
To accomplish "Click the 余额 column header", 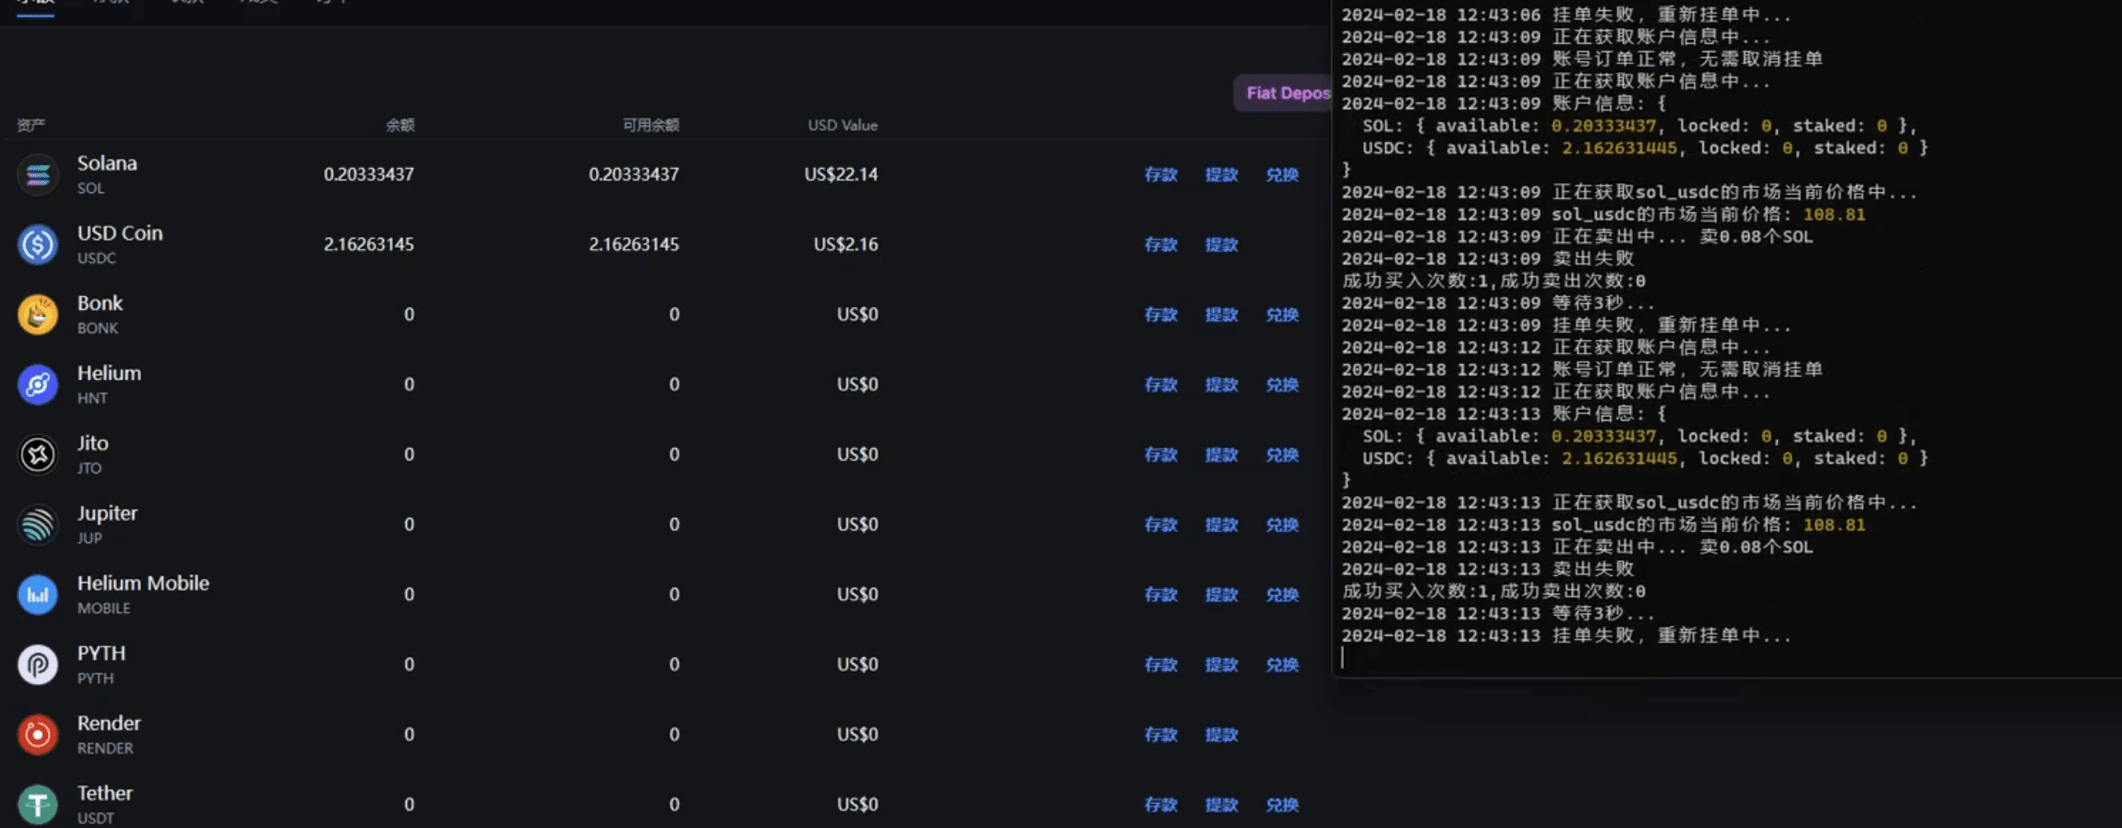I will pos(400,125).
